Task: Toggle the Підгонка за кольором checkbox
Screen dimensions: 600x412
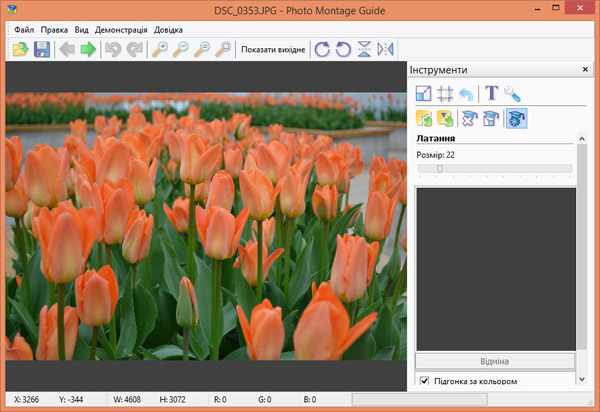Action: click(x=424, y=381)
